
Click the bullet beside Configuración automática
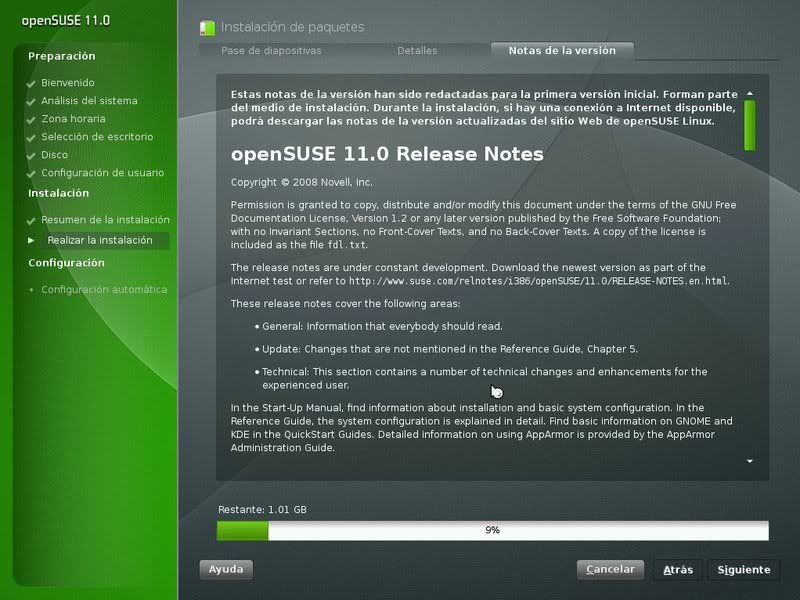(32, 290)
